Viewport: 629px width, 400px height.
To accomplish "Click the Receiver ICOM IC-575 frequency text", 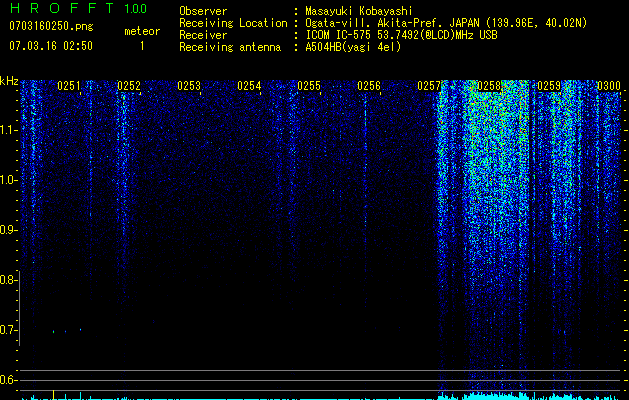I will click(x=401, y=35).
